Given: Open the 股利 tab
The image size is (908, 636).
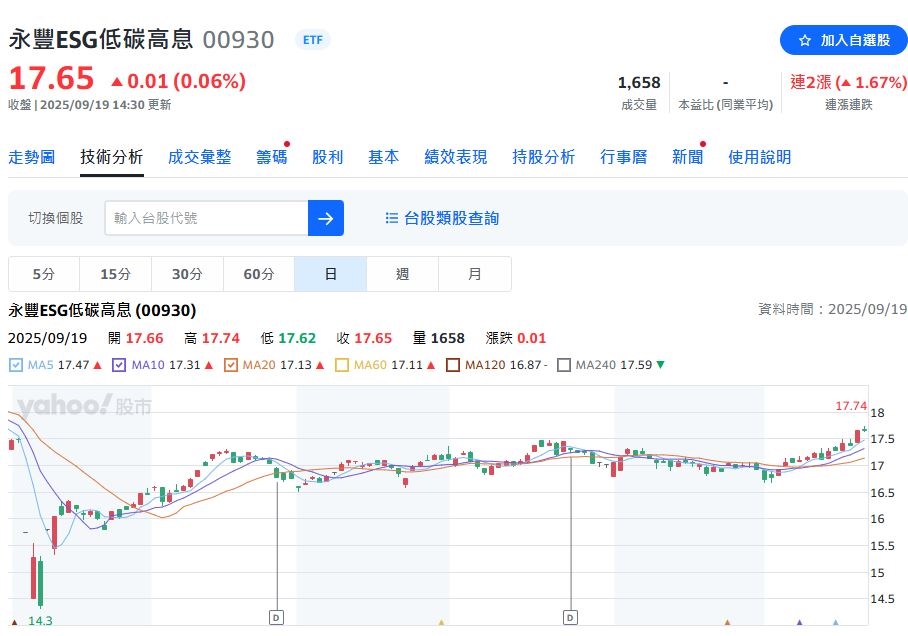Looking at the screenshot, I should [x=327, y=157].
